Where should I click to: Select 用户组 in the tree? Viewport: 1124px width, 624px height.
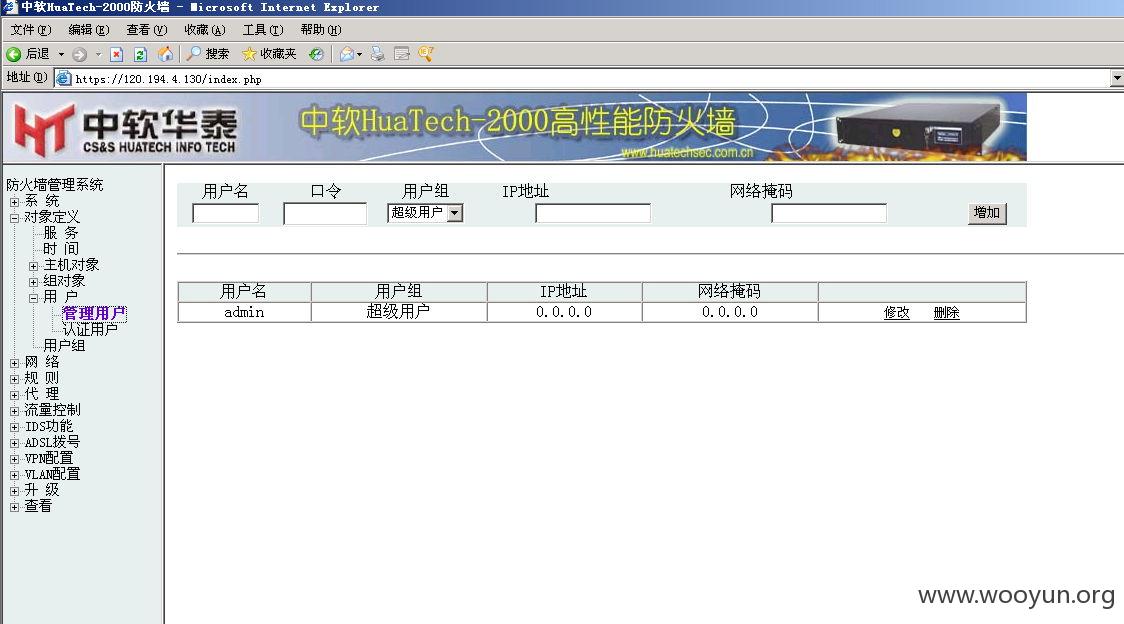click(65, 345)
